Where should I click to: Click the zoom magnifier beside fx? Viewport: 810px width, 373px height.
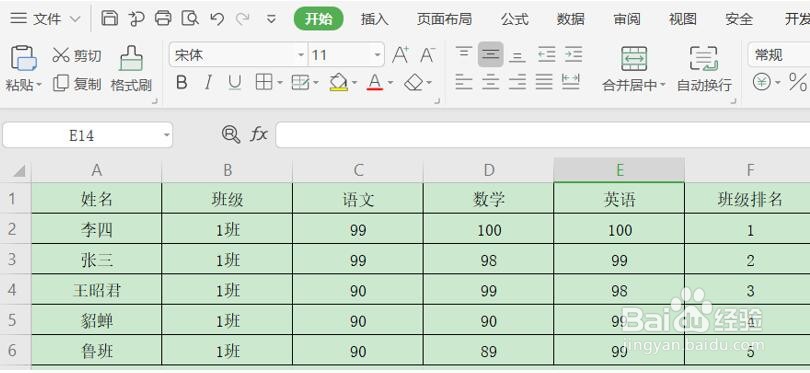[230, 134]
